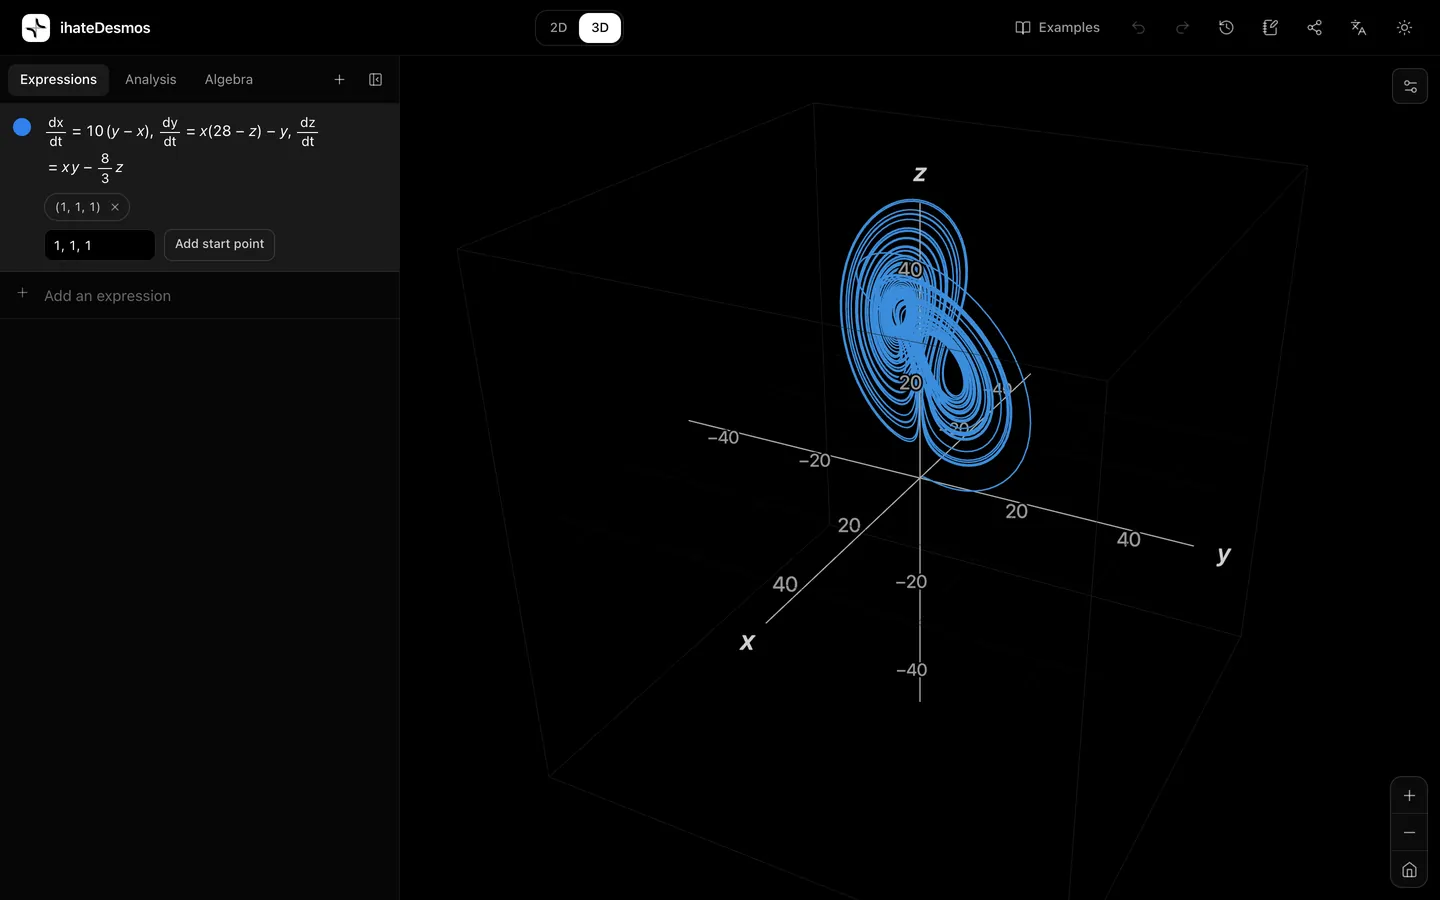1440x900 pixels.
Task: Remove the (1, 1, 1) start point chip
Action: 115,207
